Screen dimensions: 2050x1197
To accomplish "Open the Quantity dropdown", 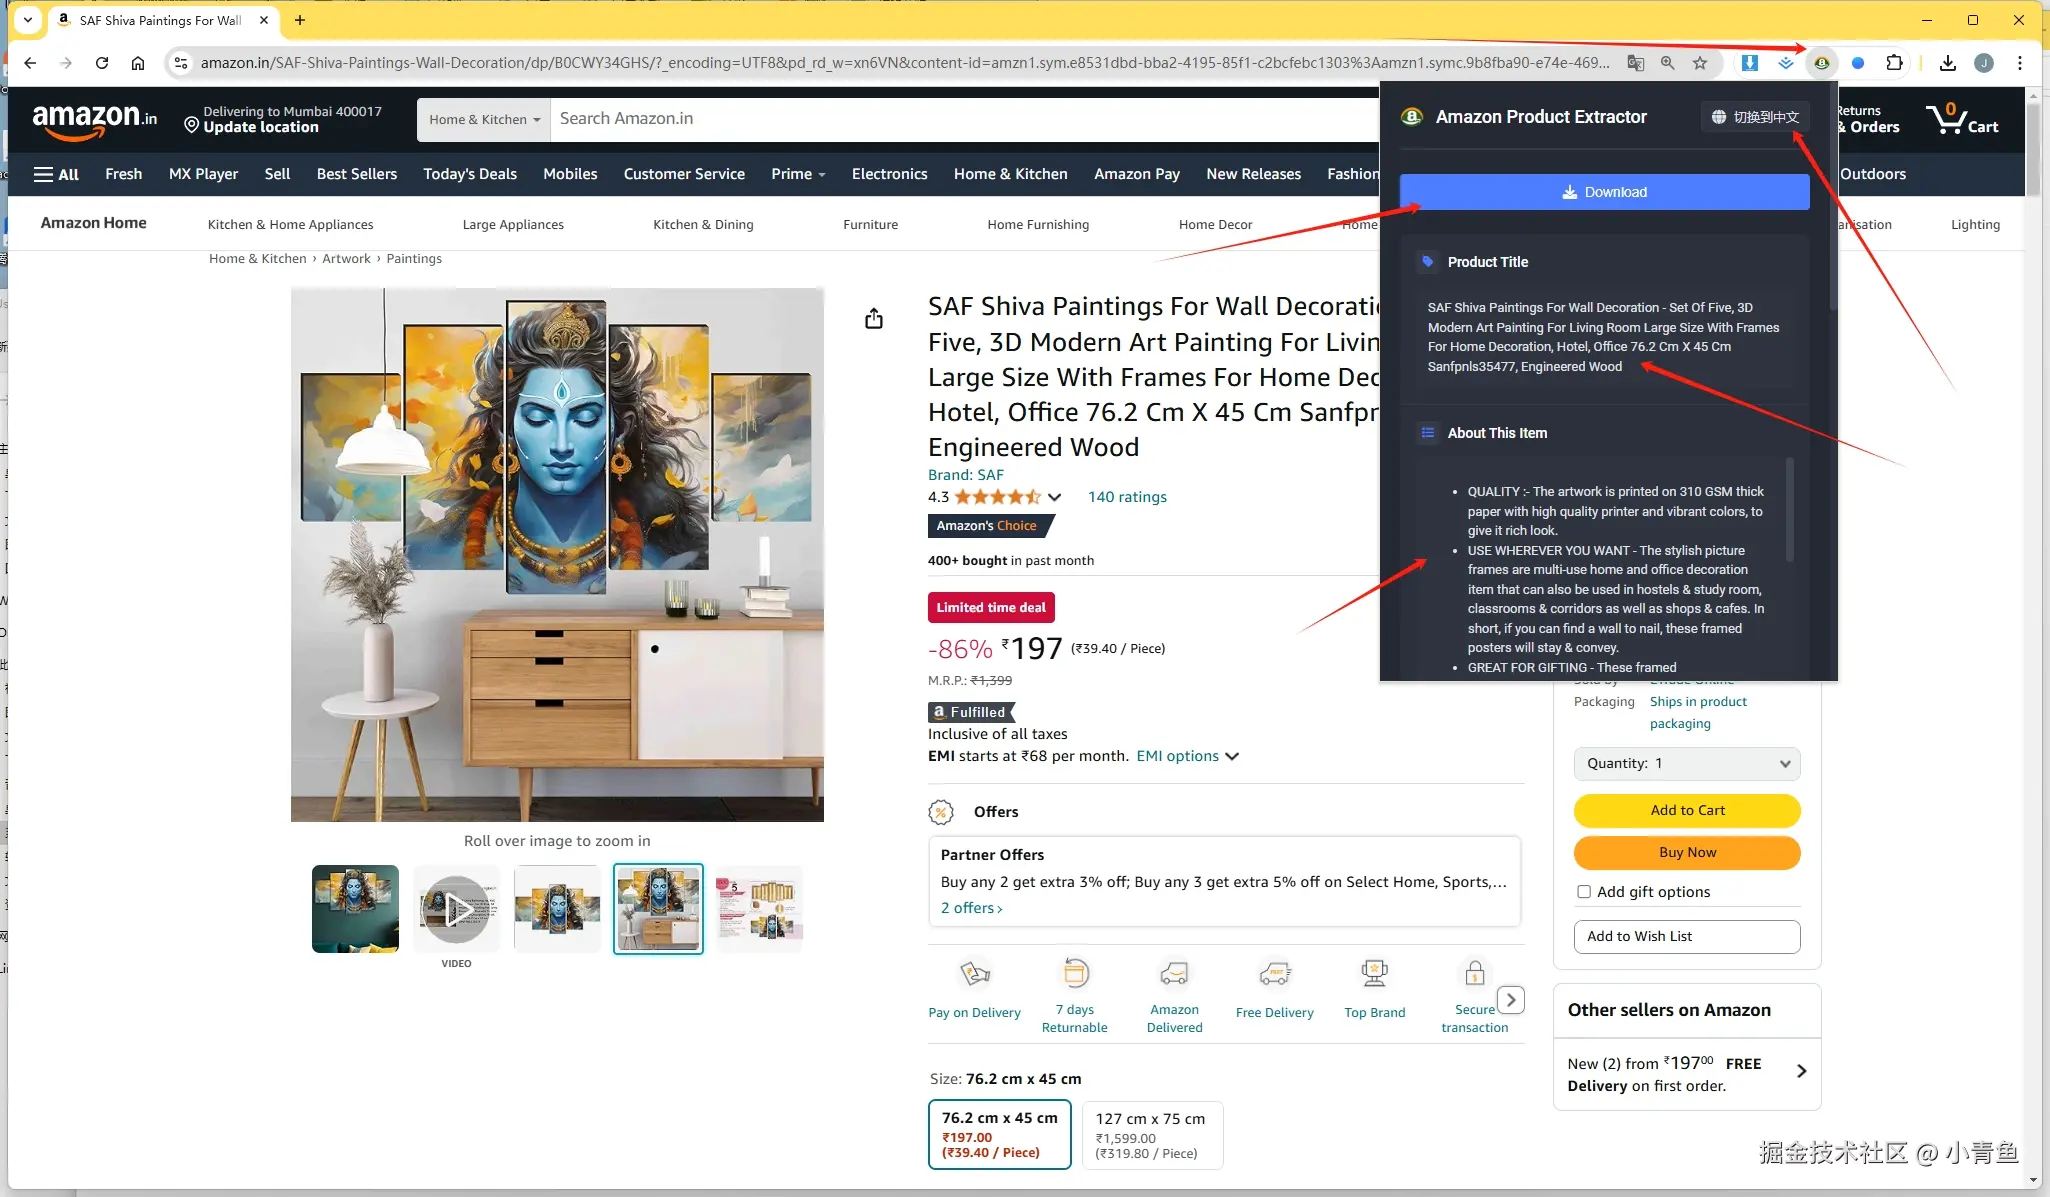I will pyautogui.click(x=1686, y=763).
